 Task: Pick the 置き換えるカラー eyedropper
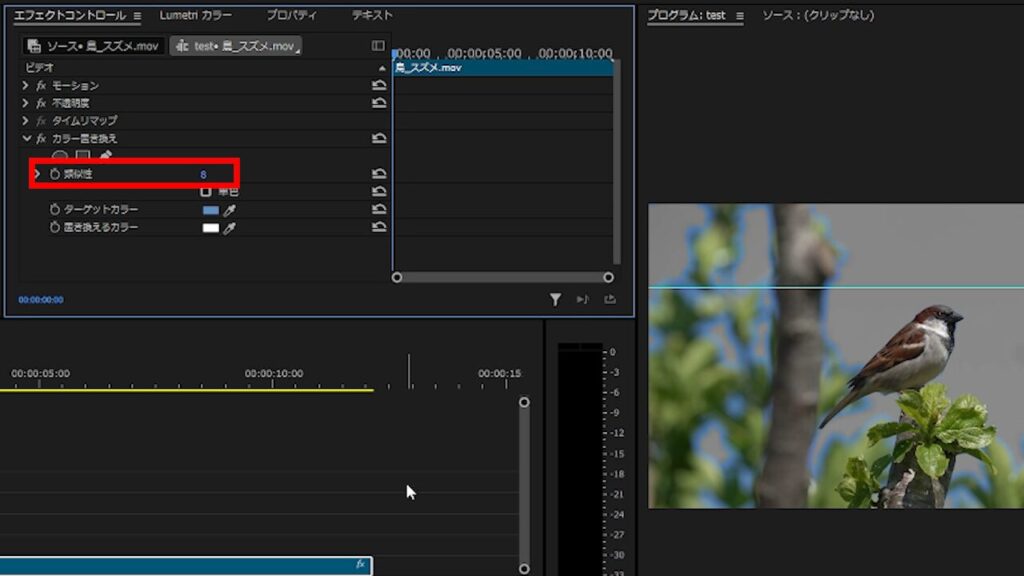229,228
